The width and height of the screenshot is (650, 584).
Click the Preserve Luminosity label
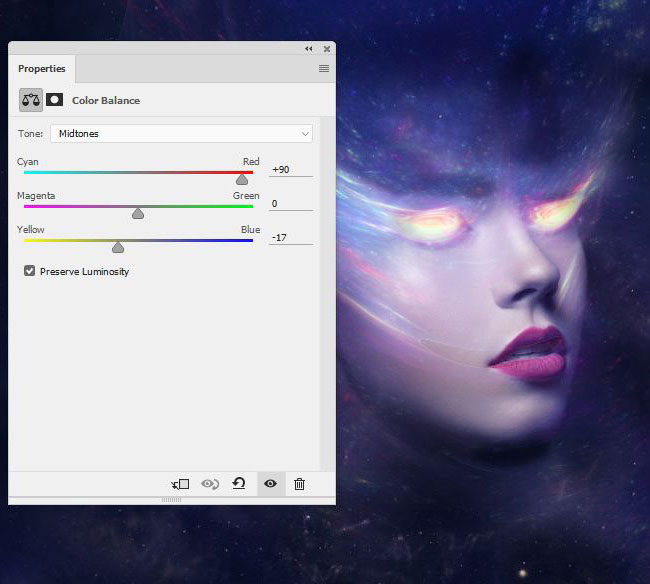[85, 272]
